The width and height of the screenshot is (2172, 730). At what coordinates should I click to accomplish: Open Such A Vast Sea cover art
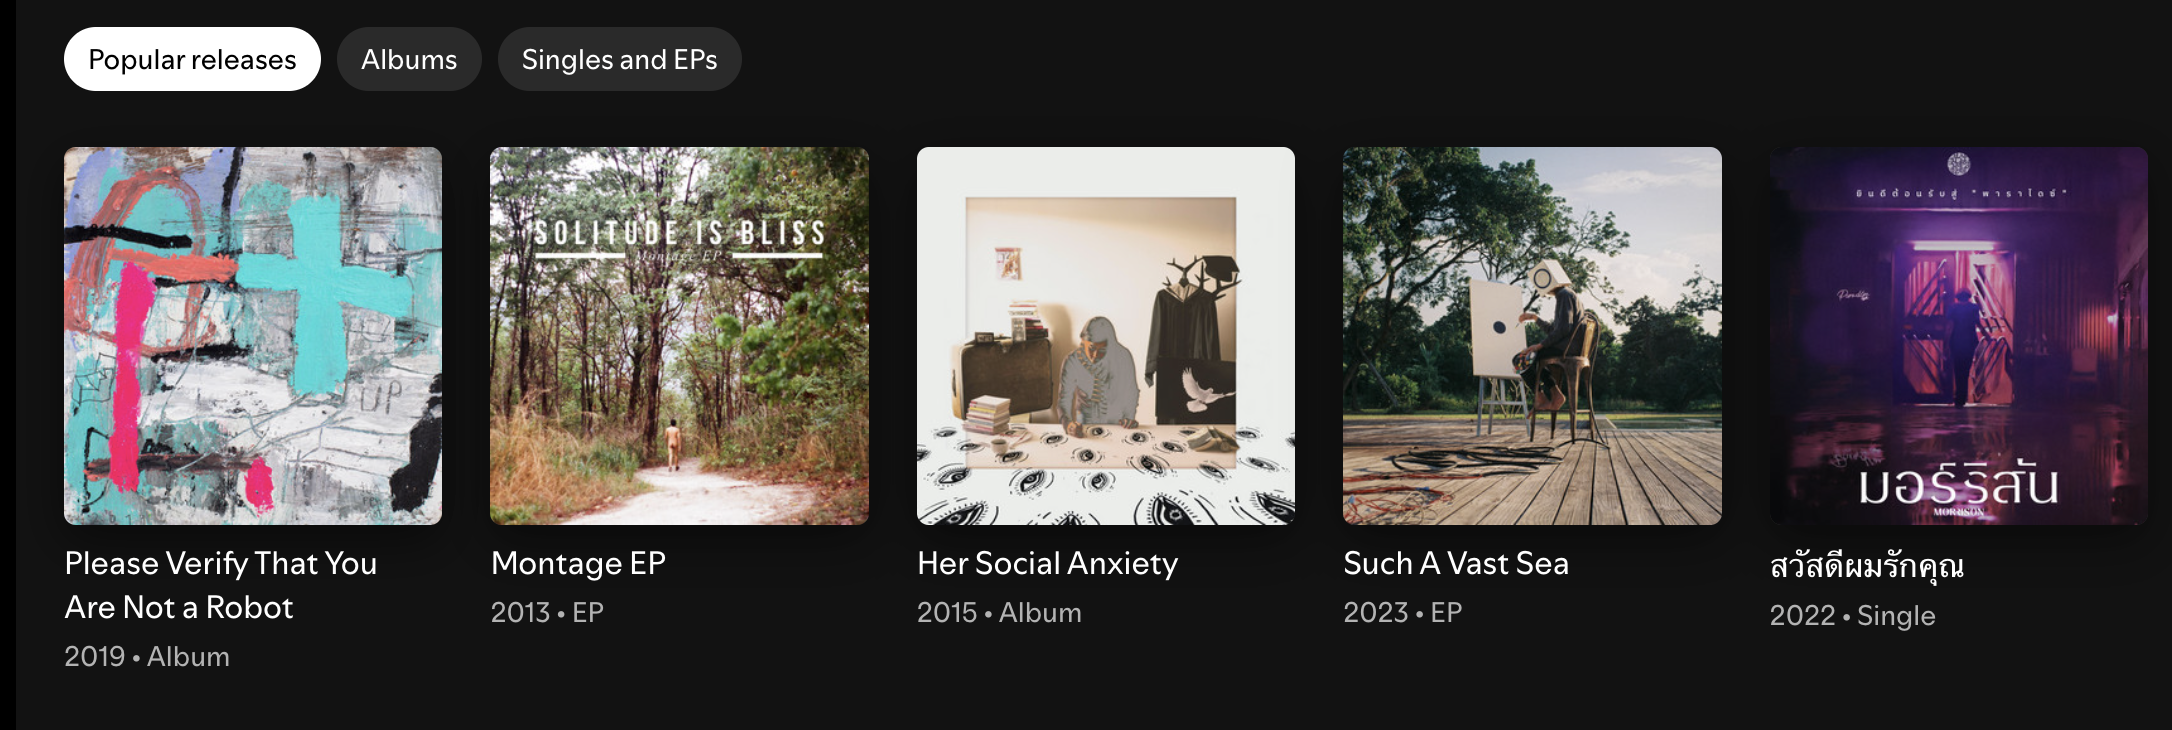click(x=1532, y=336)
